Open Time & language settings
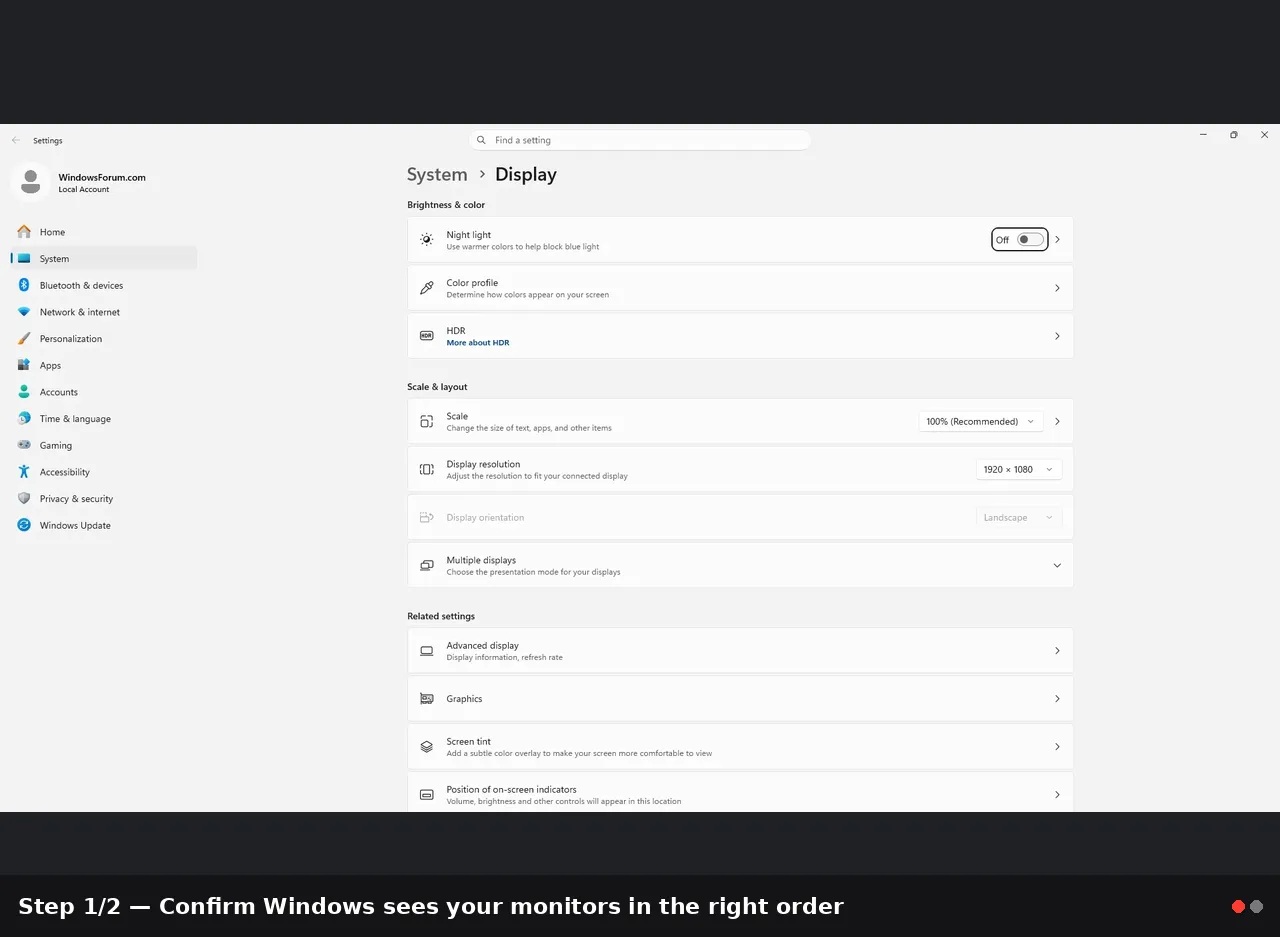This screenshot has height=937, width=1280. (x=104, y=419)
